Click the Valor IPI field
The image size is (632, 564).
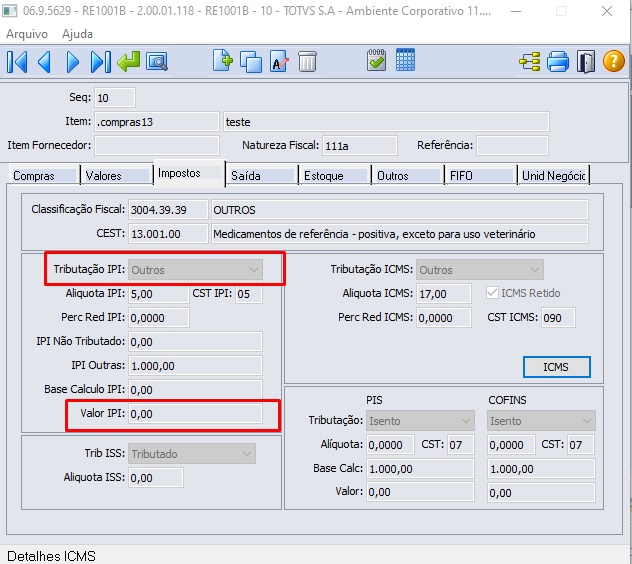tap(195, 413)
